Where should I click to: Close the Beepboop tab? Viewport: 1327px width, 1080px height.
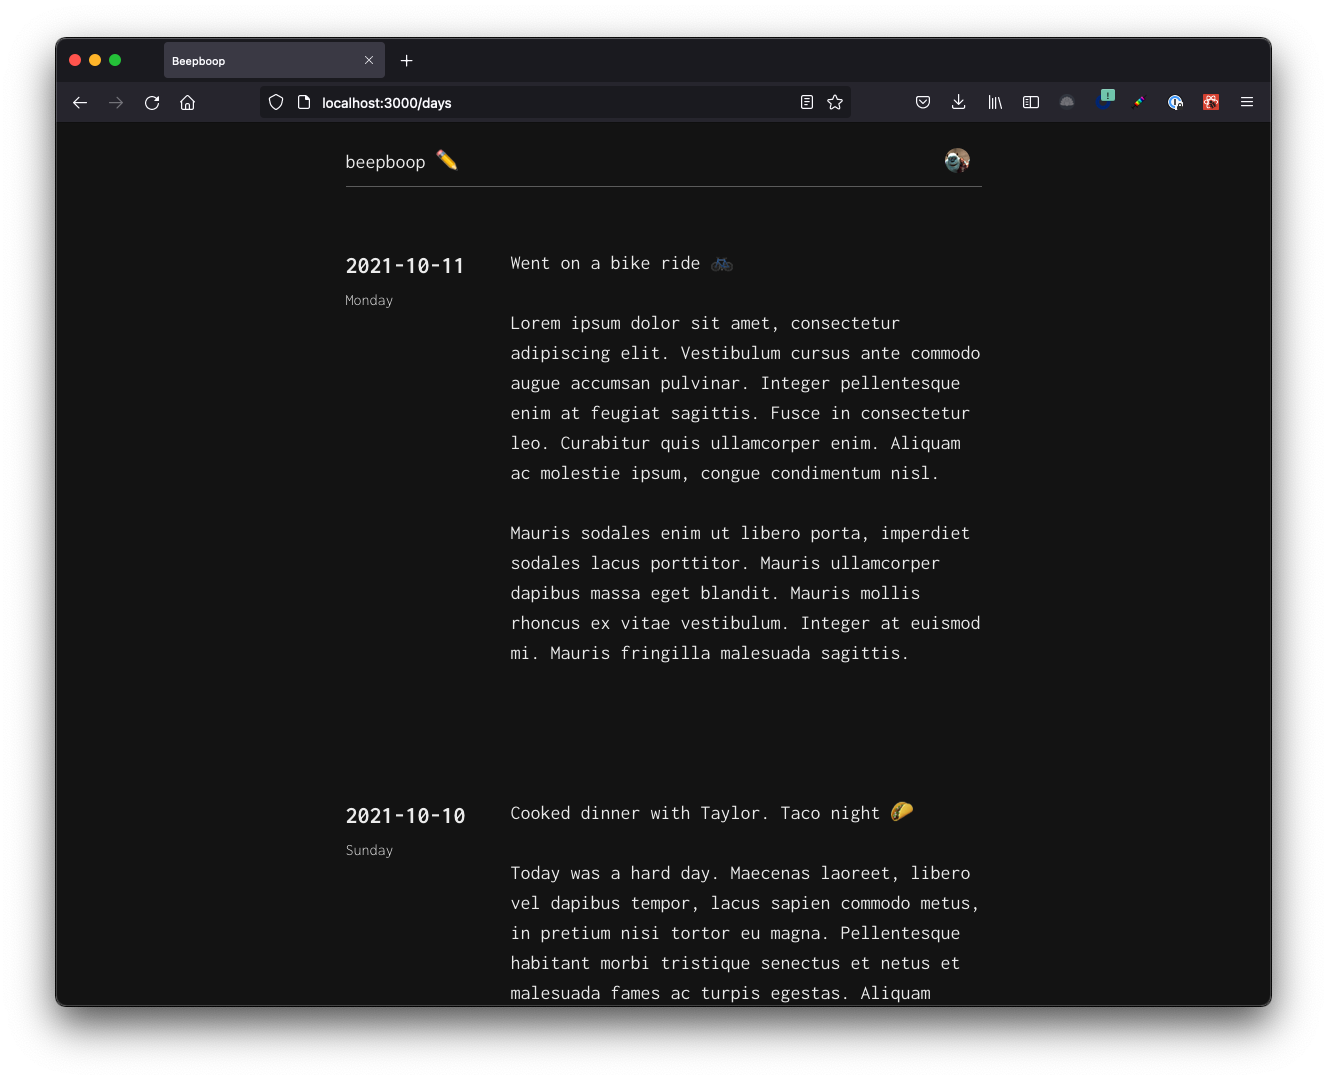[369, 60]
